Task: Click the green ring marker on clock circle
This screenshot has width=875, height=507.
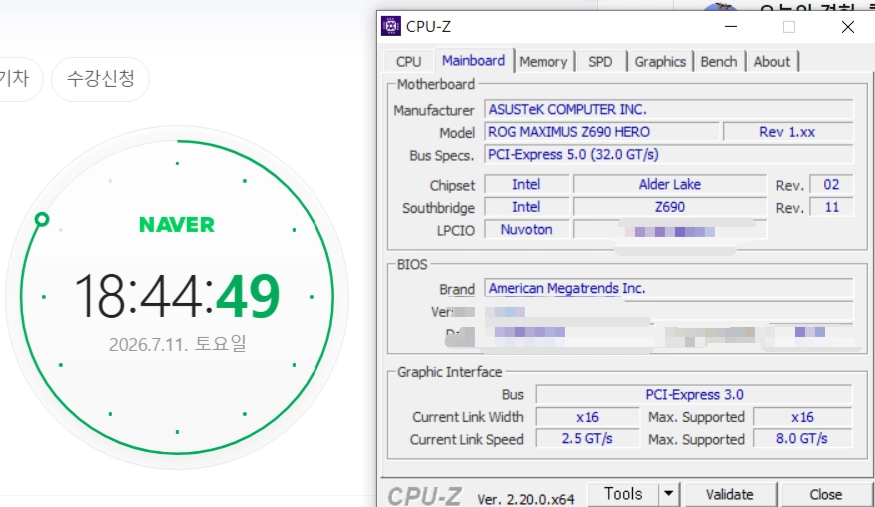Action: [42, 220]
